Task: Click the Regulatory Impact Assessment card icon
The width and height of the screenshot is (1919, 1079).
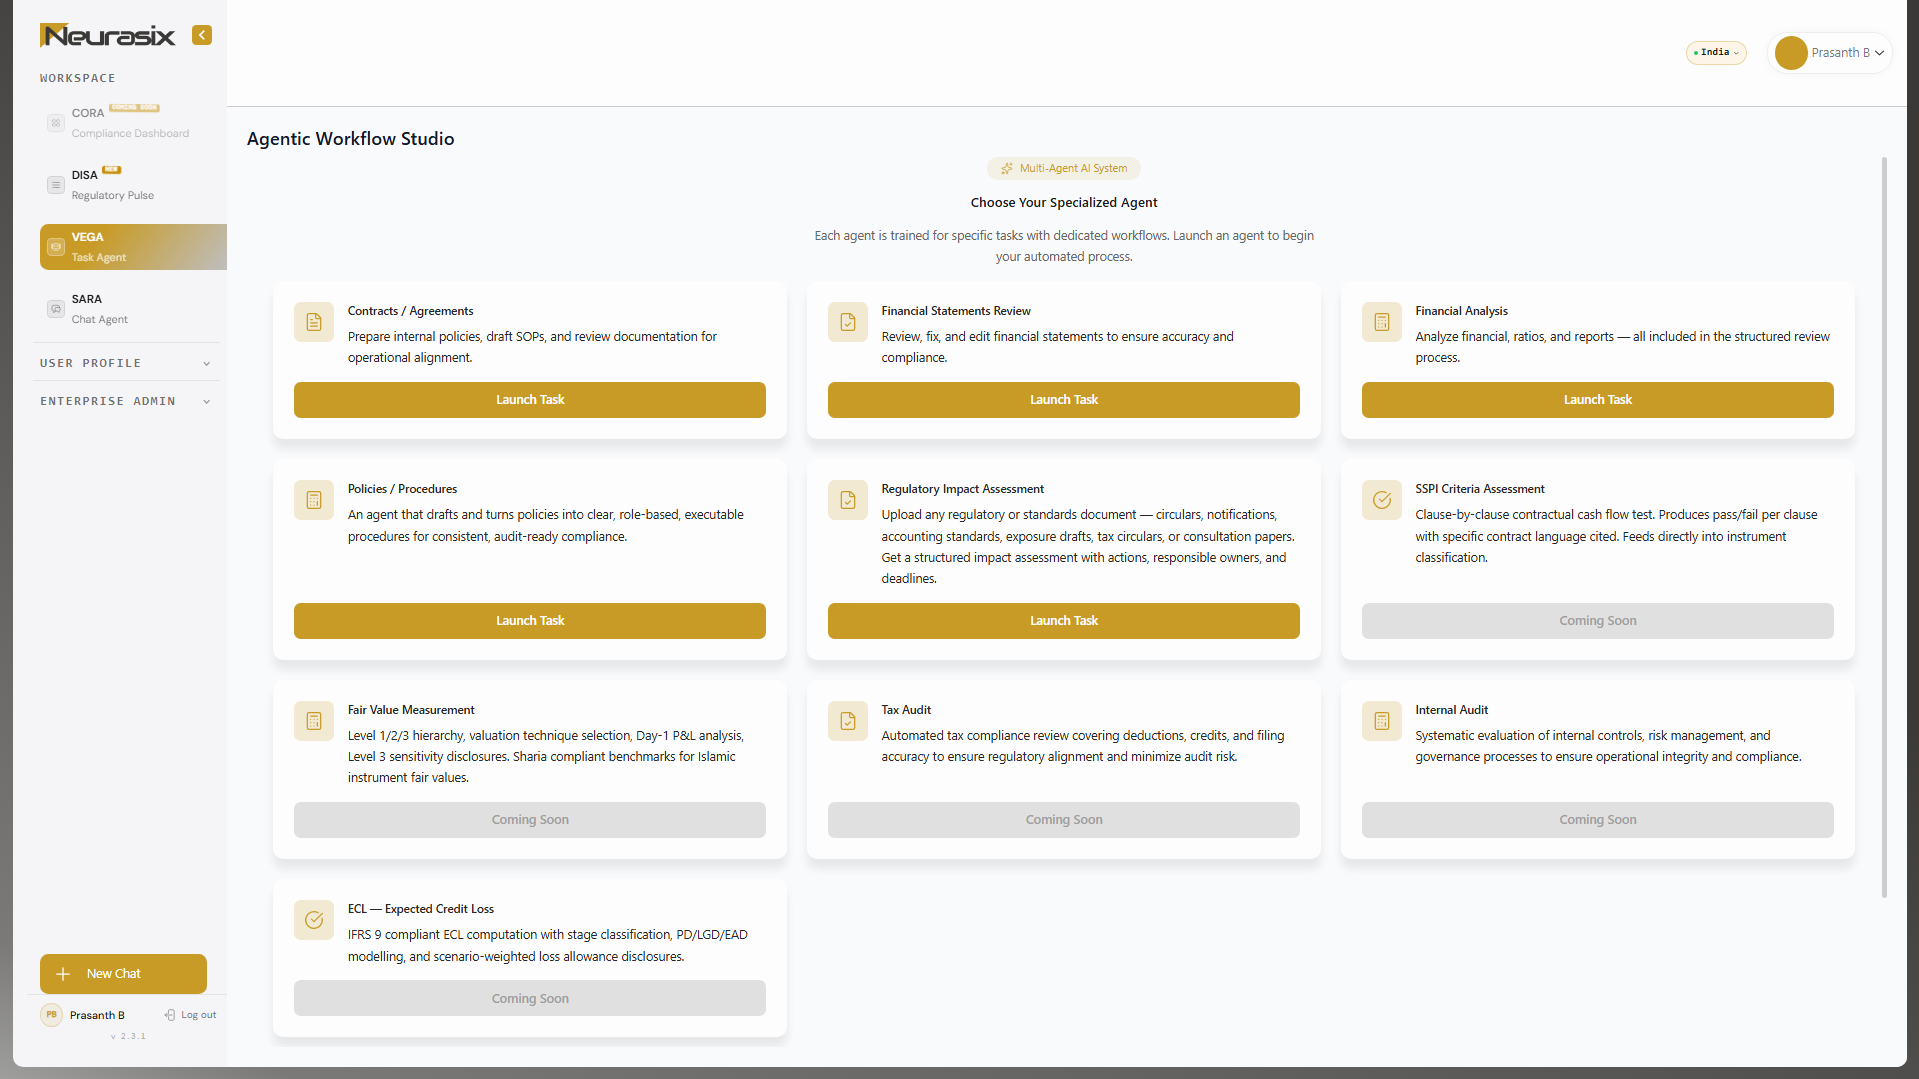Action: pos(848,500)
